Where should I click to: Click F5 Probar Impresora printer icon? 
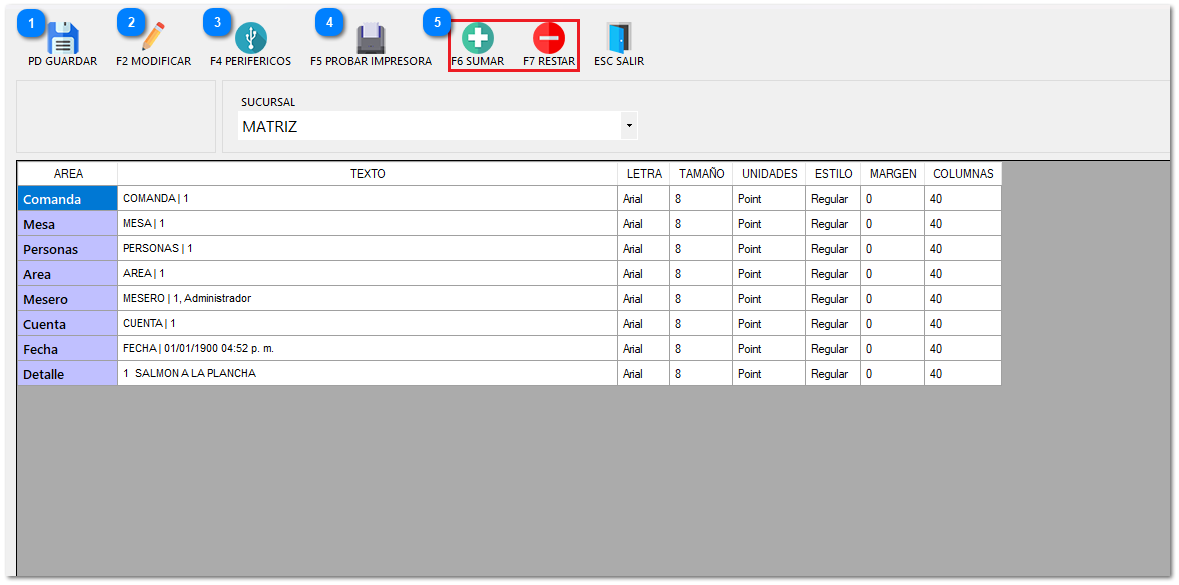(x=371, y=39)
